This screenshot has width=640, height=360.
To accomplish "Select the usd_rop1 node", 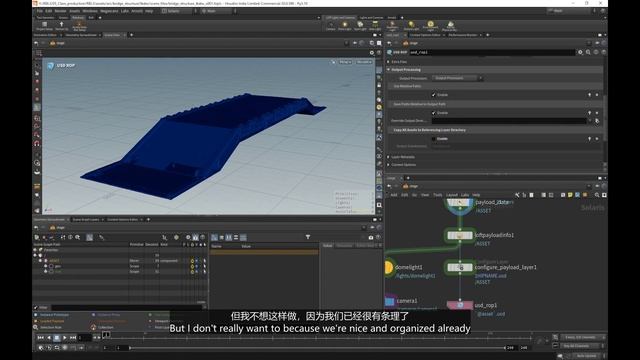I will click(460, 305).
